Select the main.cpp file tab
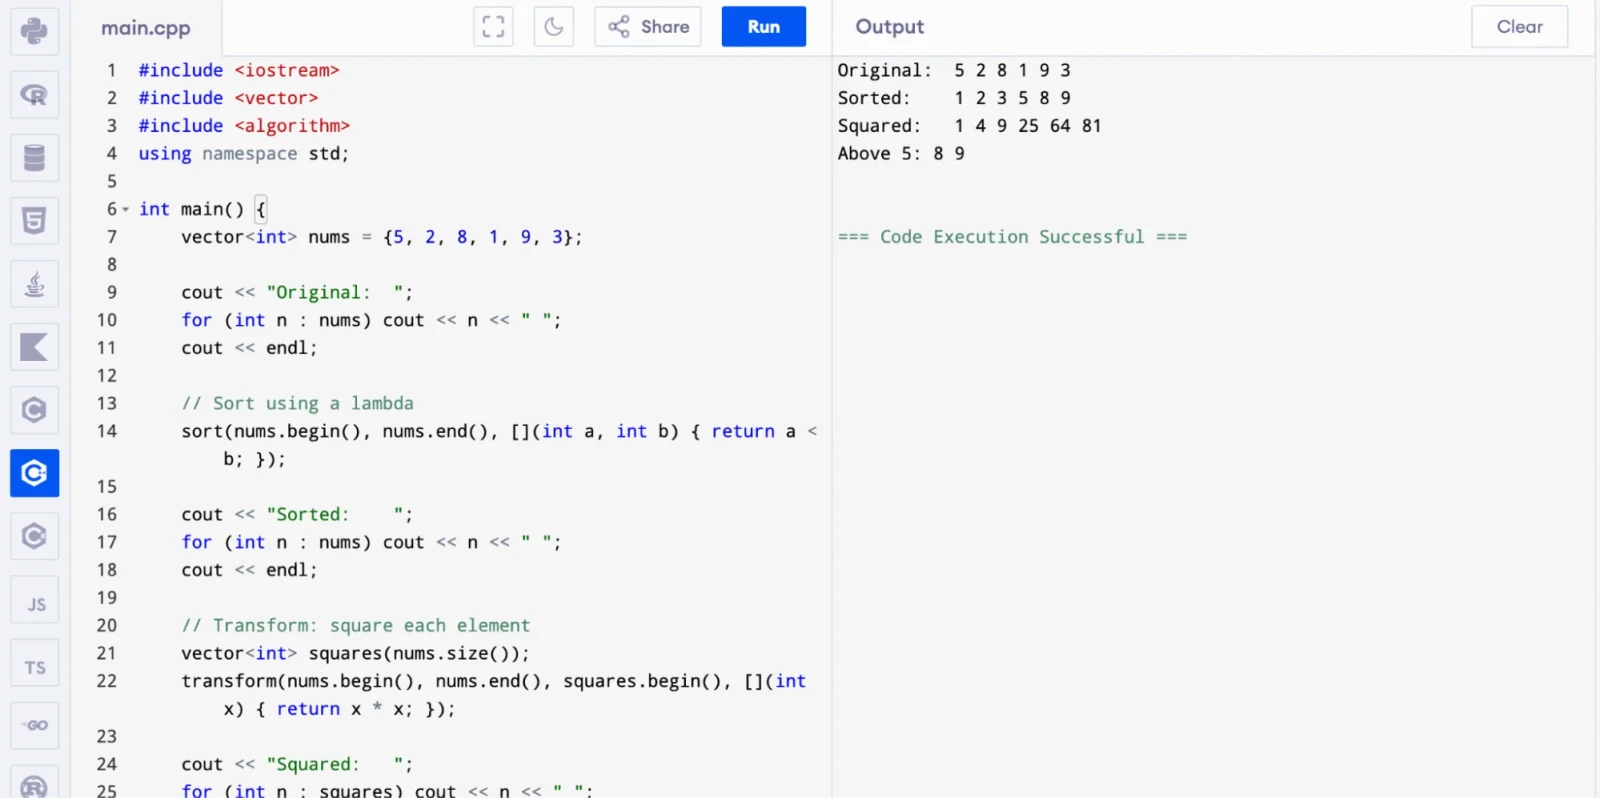Viewport: 1600px width, 798px height. tap(146, 28)
